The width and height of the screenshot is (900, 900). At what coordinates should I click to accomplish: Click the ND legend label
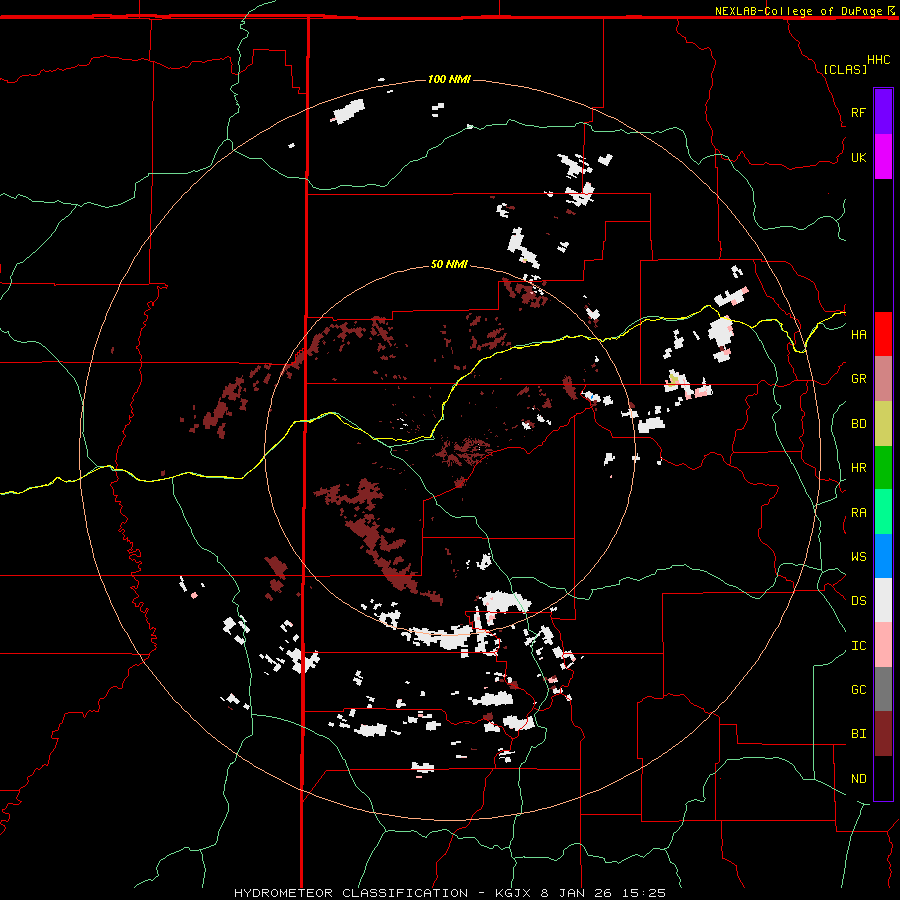(x=858, y=779)
